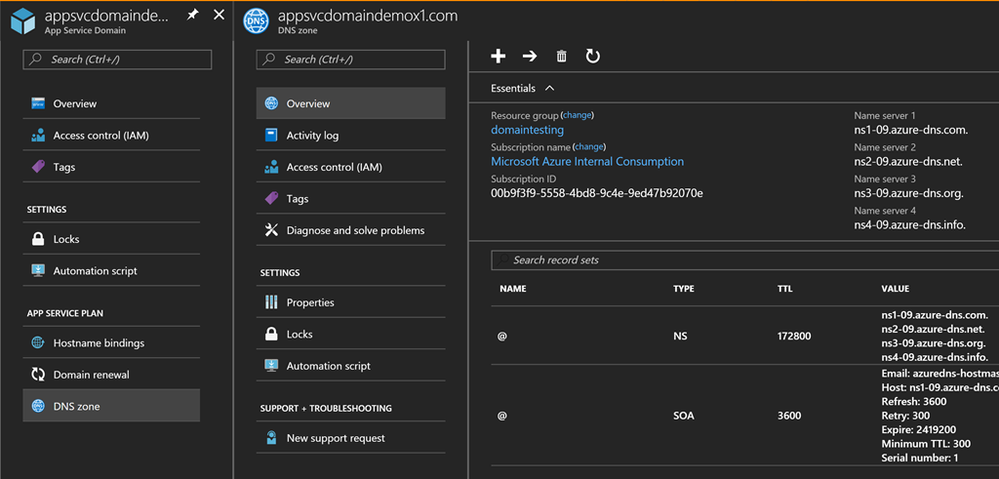Close the App Service Domain blade

pyautogui.click(x=219, y=15)
